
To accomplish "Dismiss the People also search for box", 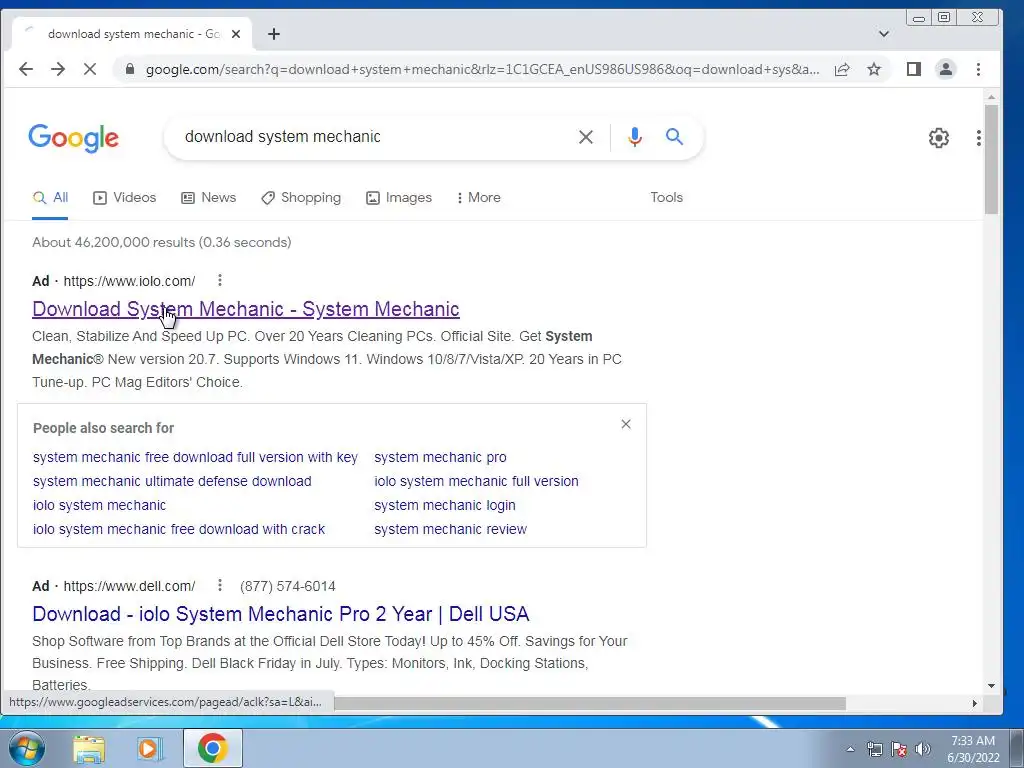I will pos(626,424).
